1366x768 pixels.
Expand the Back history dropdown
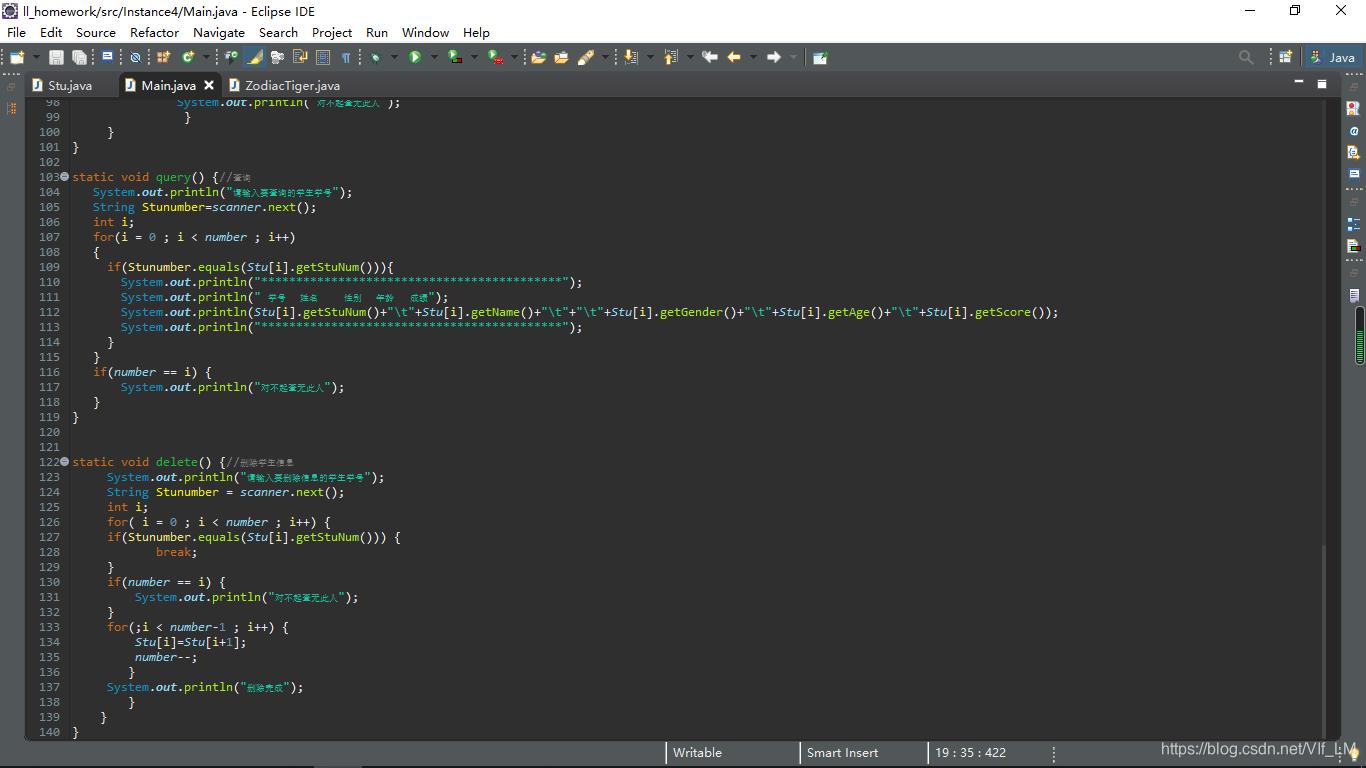(753, 57)
